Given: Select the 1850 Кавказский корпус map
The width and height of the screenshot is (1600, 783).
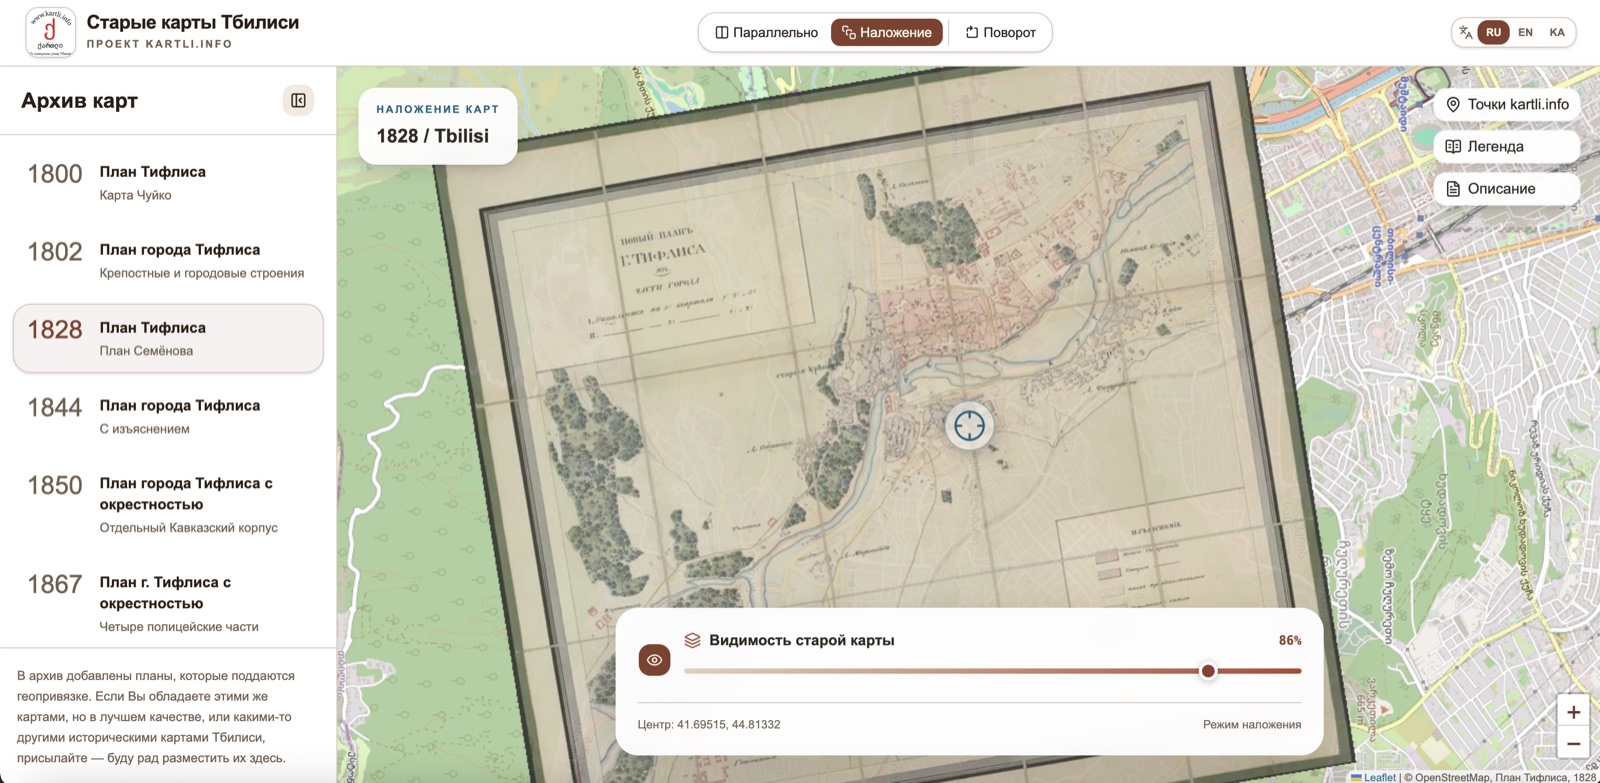Looking at the screenshot, I should click(x=168, y=504).
